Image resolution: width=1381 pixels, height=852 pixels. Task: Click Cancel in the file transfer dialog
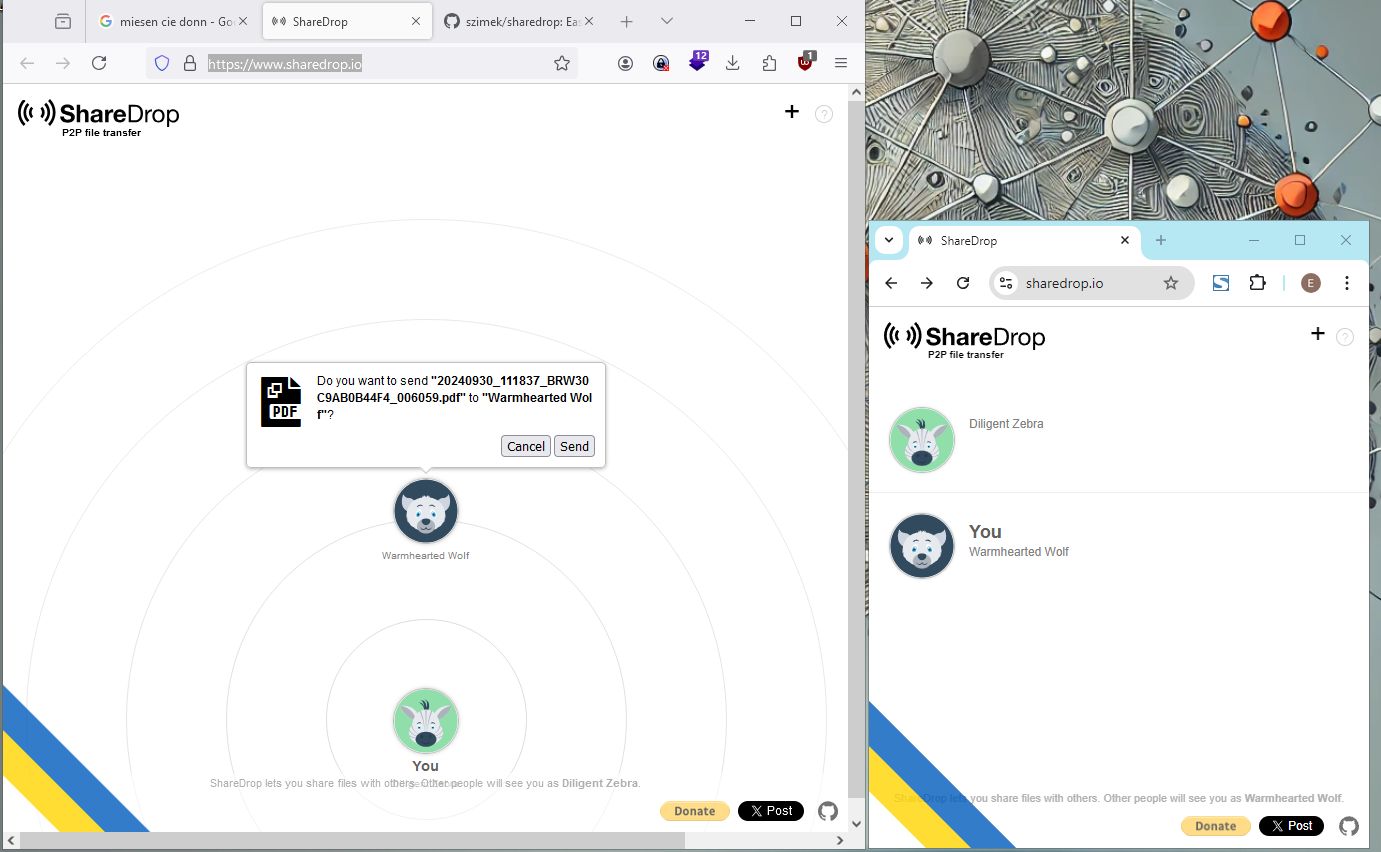pos(525,446)
